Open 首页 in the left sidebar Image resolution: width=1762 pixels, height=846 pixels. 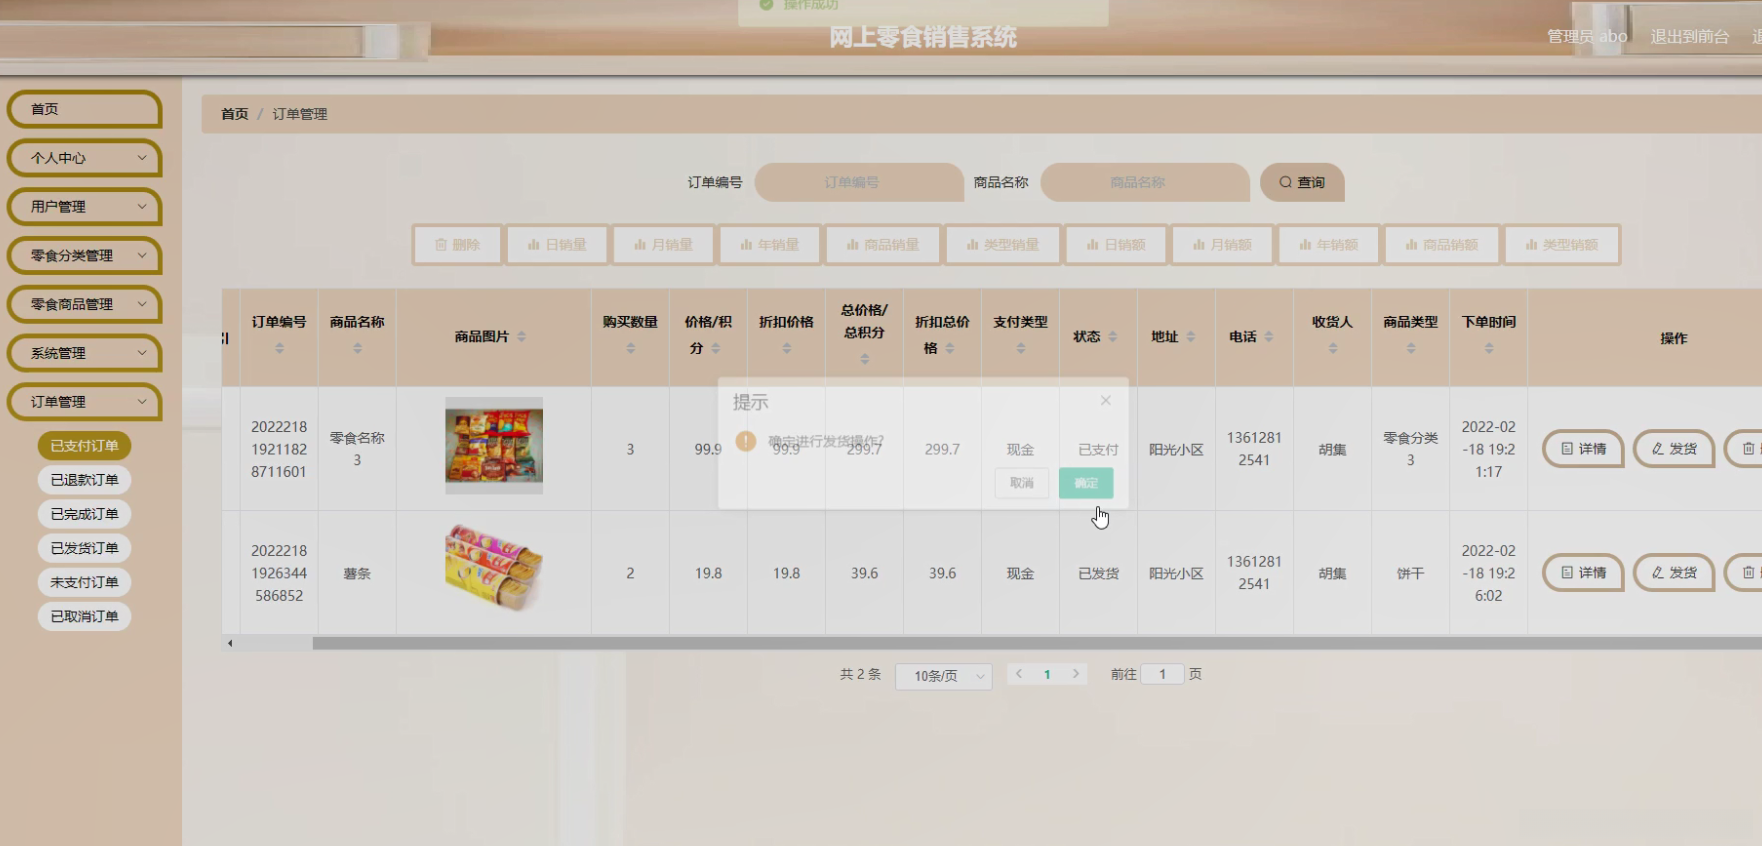85,109
